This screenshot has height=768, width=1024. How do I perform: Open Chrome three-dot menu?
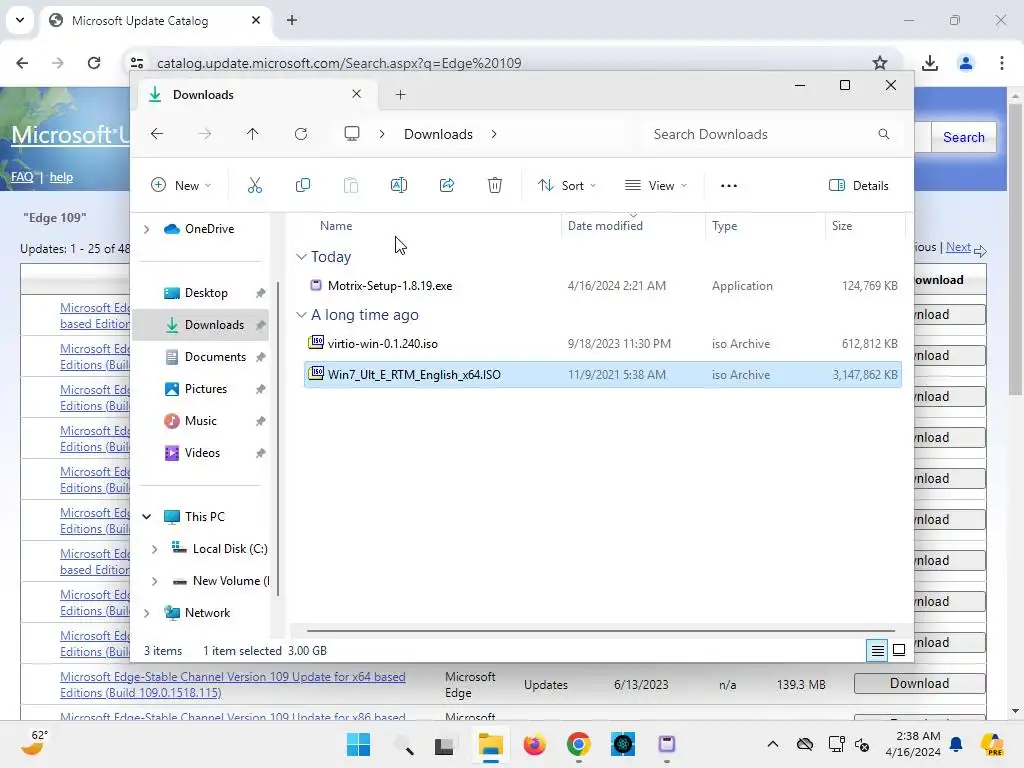coord(1002,63)
